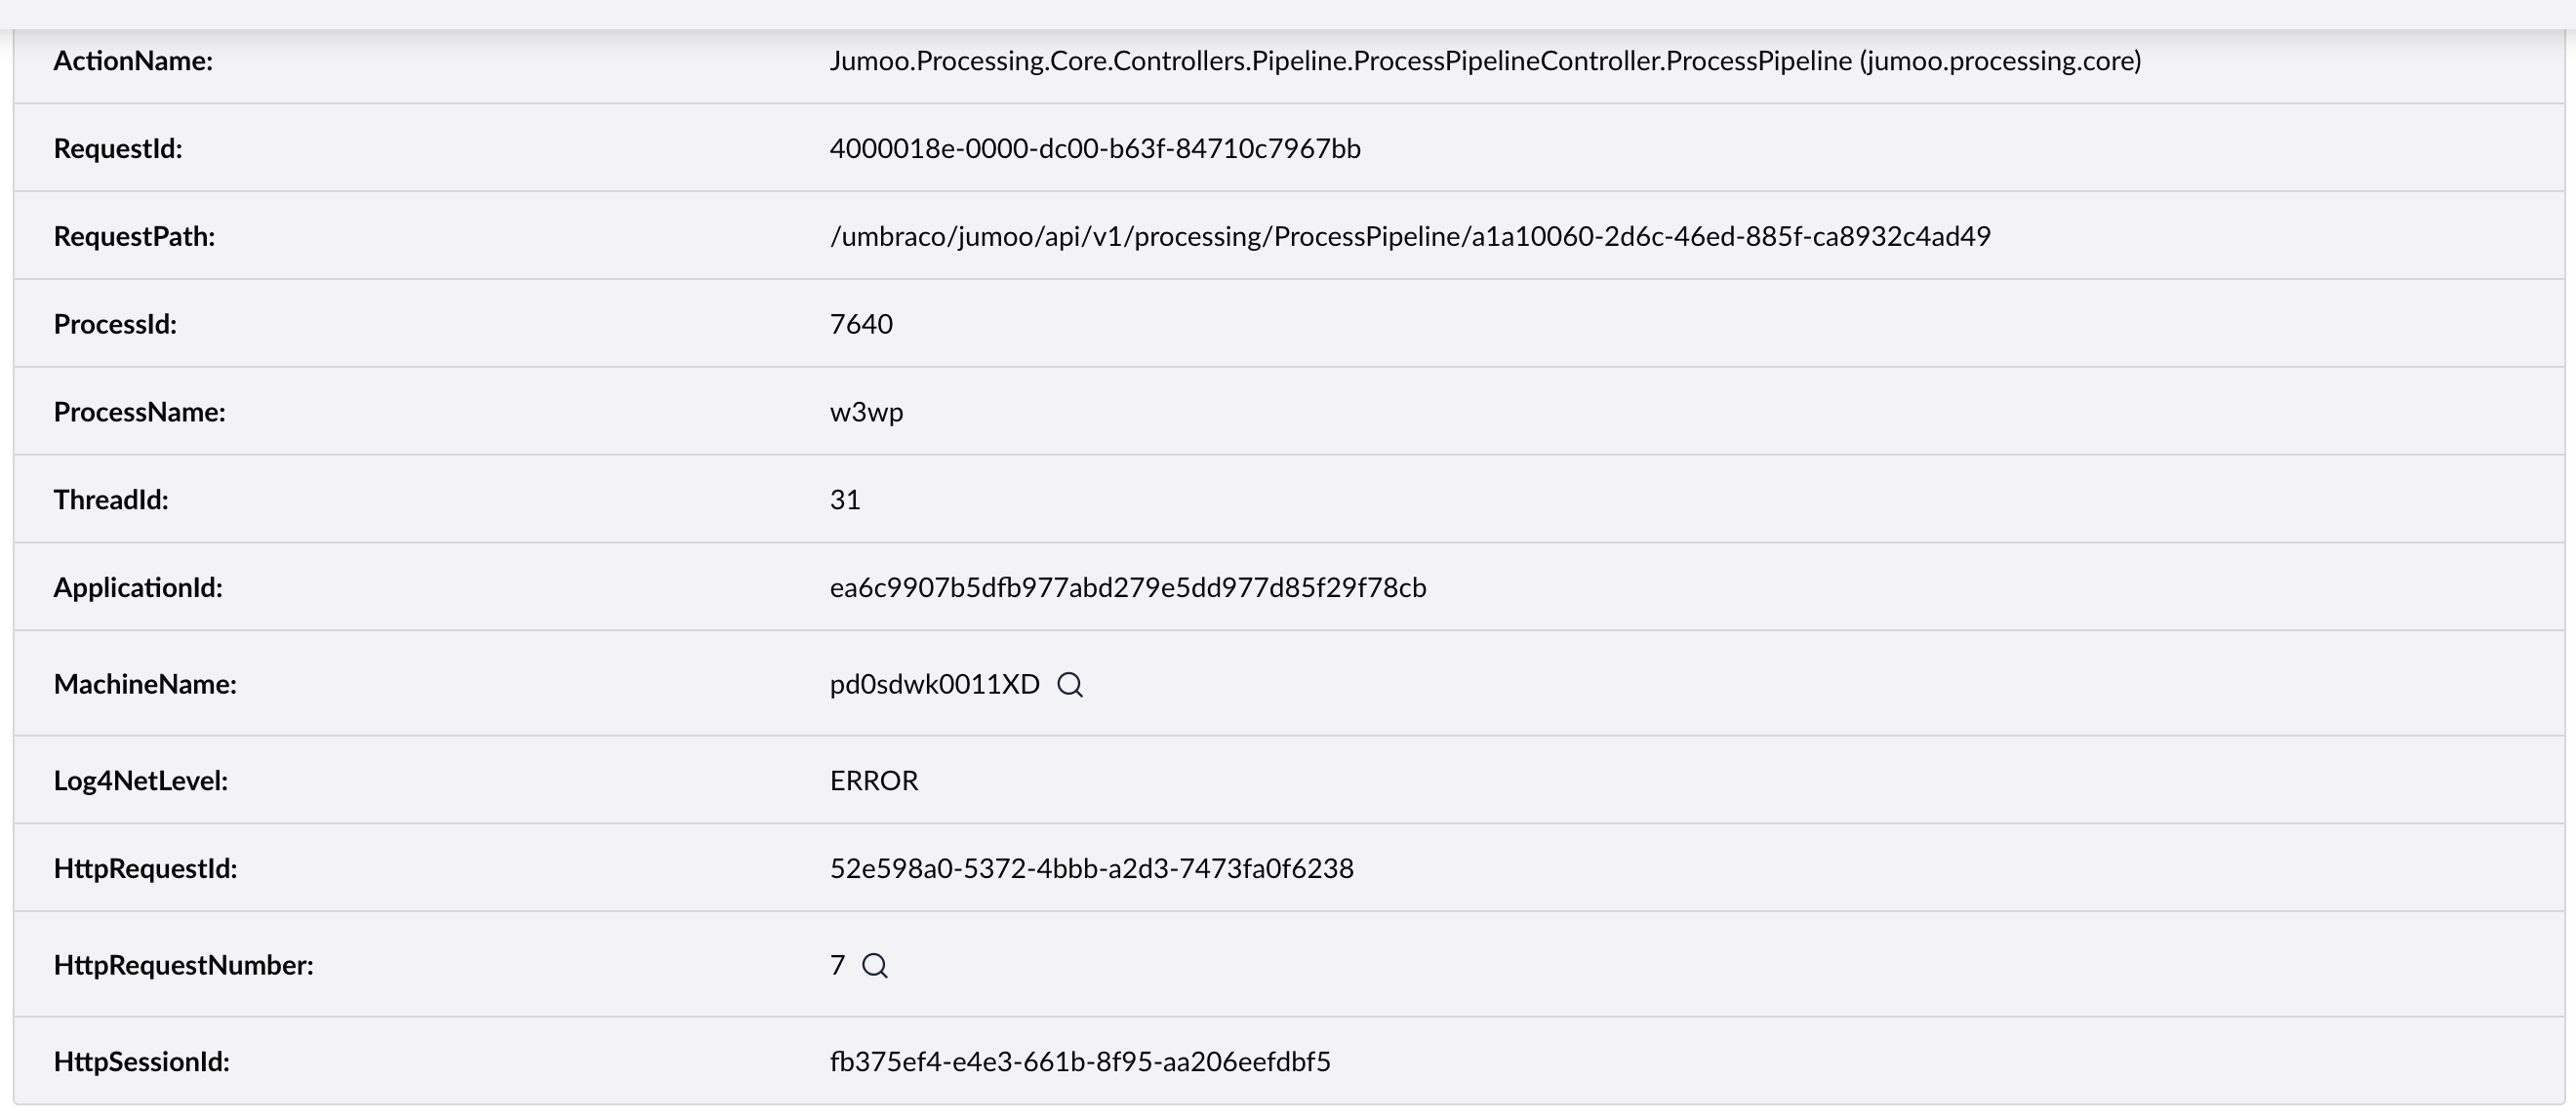Click the Log4NetLevel property label
The image size is (2576, 1120).
[141, 781]
